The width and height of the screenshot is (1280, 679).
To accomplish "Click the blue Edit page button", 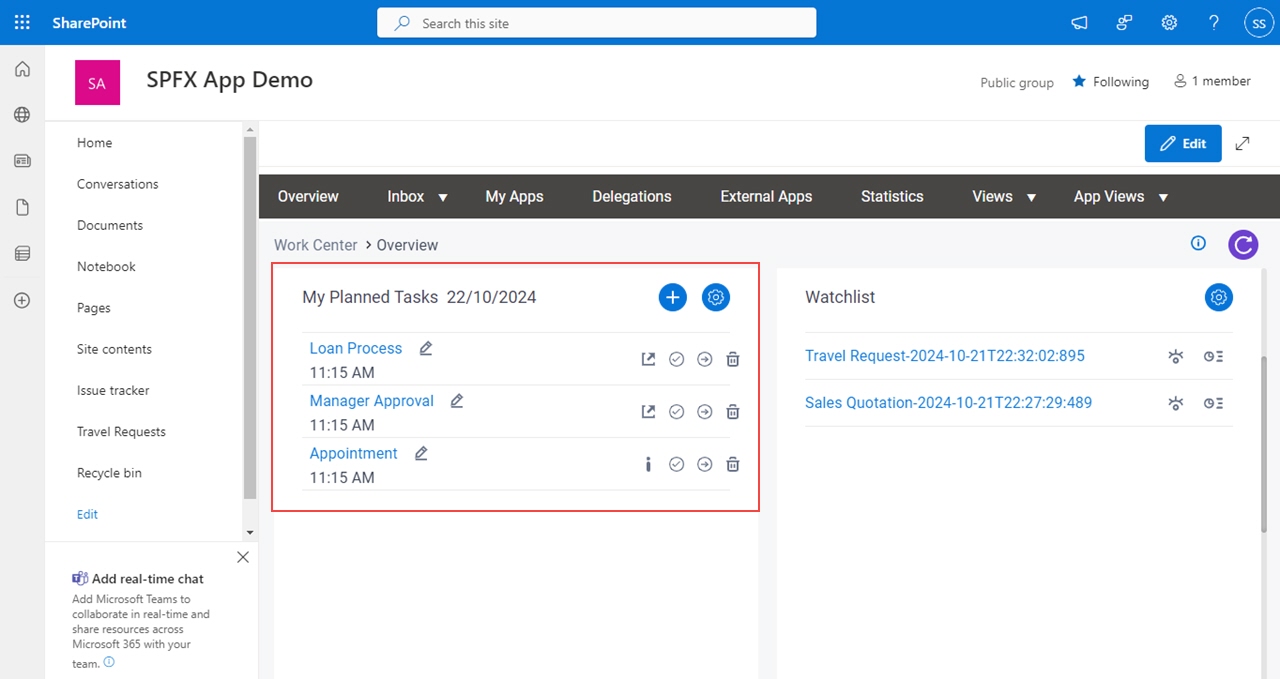I will pyautogui.click(x=1183, y=143).
